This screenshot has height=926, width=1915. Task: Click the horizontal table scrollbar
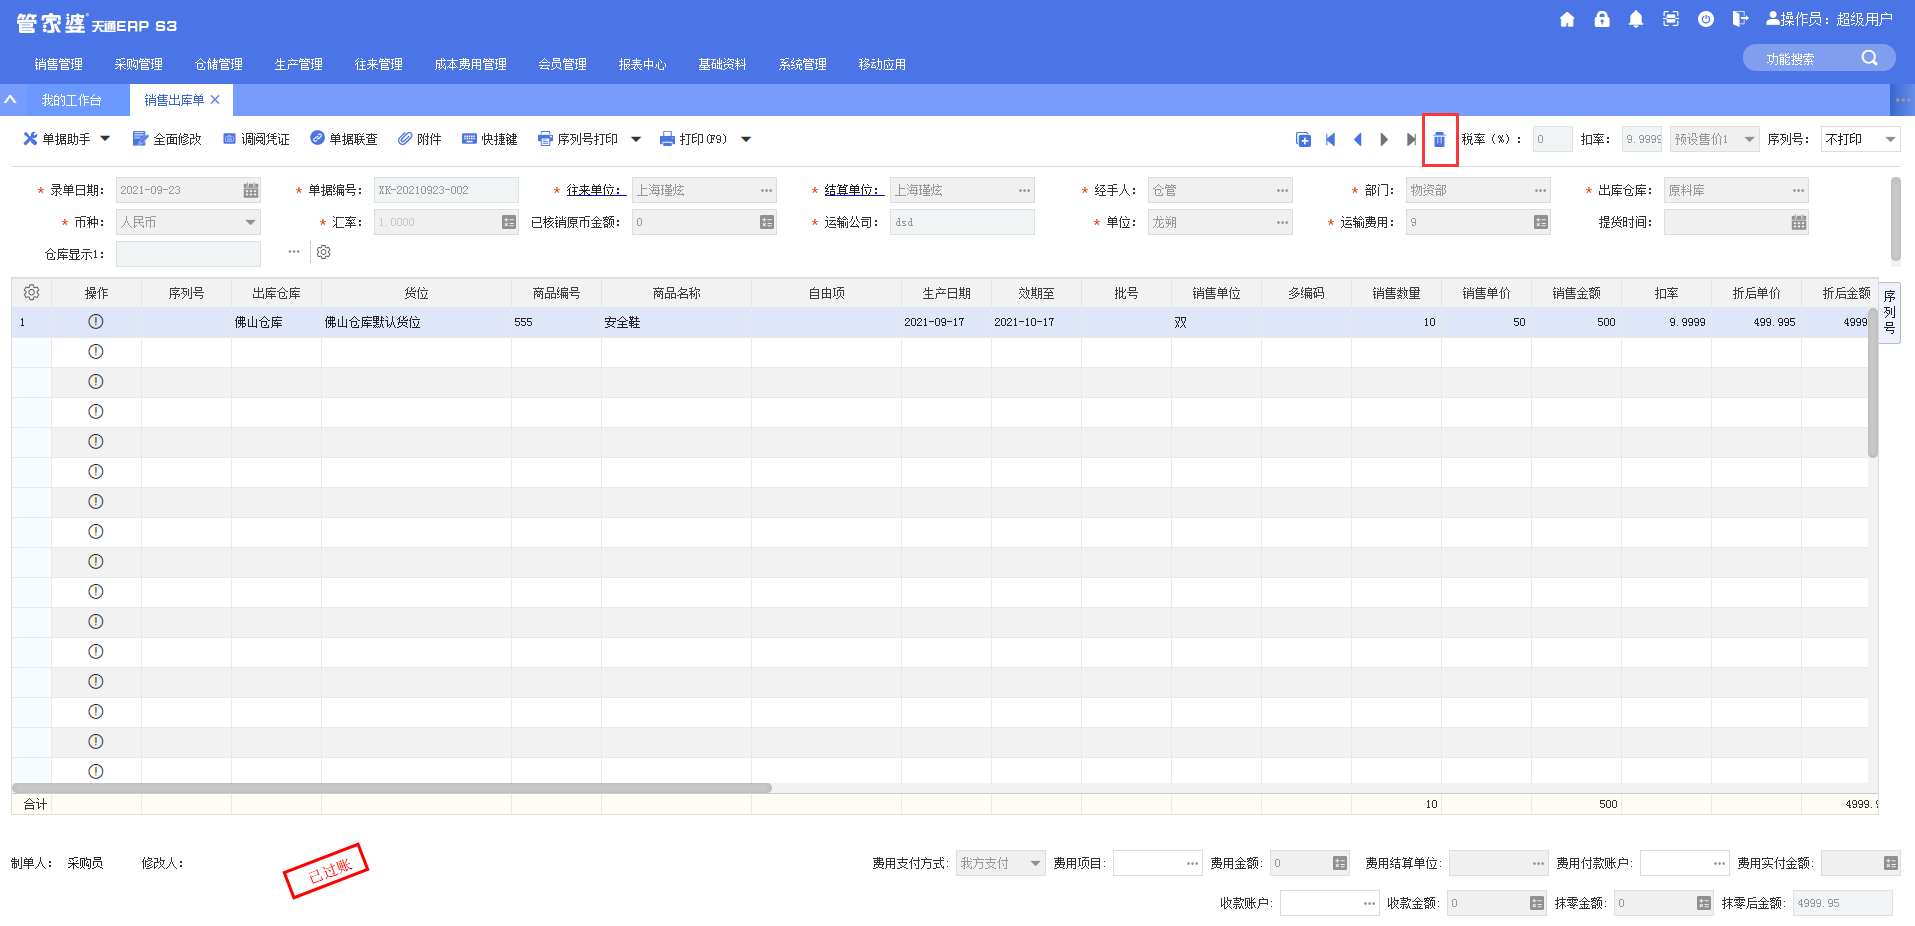[392, 788]
